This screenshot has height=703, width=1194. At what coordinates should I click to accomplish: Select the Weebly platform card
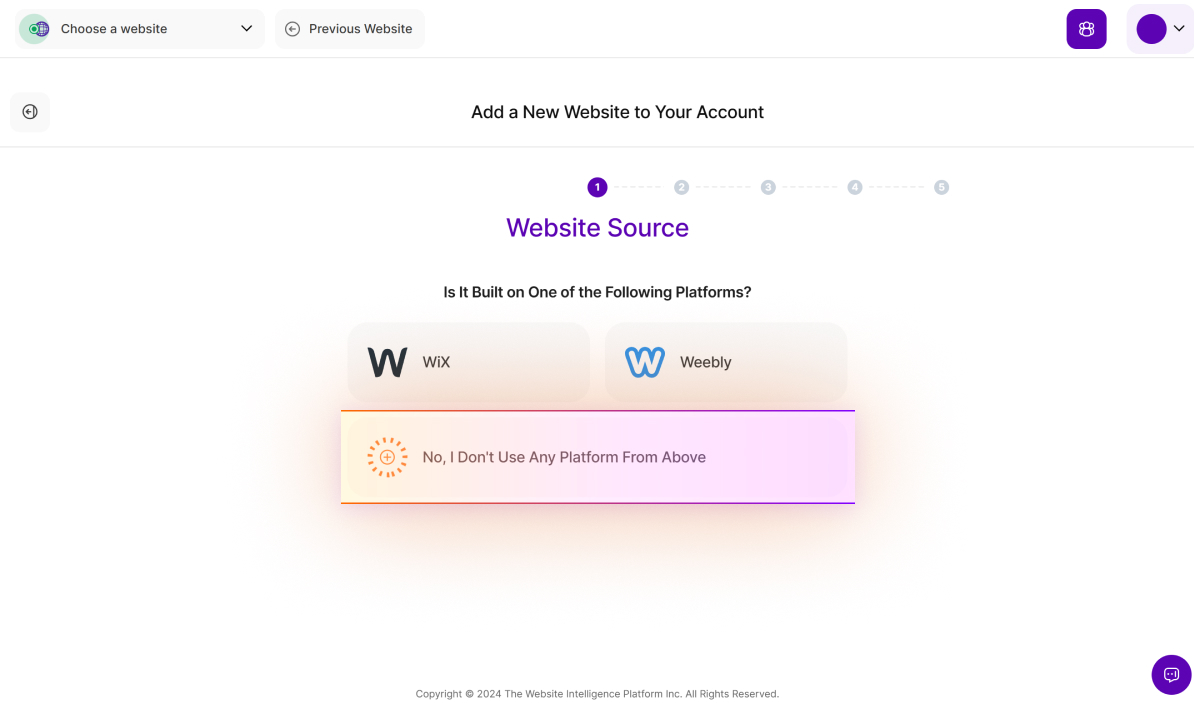(x=726, y=362)
